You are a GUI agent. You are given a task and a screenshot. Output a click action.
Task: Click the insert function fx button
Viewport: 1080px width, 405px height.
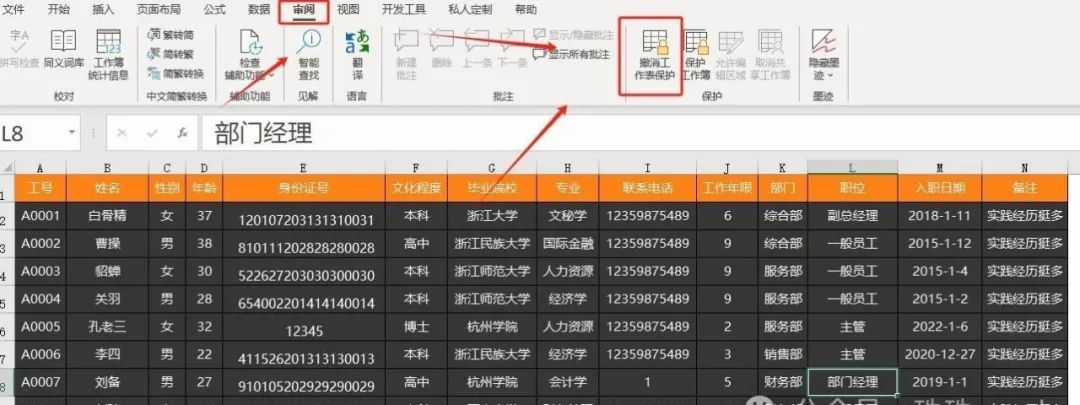183,133
